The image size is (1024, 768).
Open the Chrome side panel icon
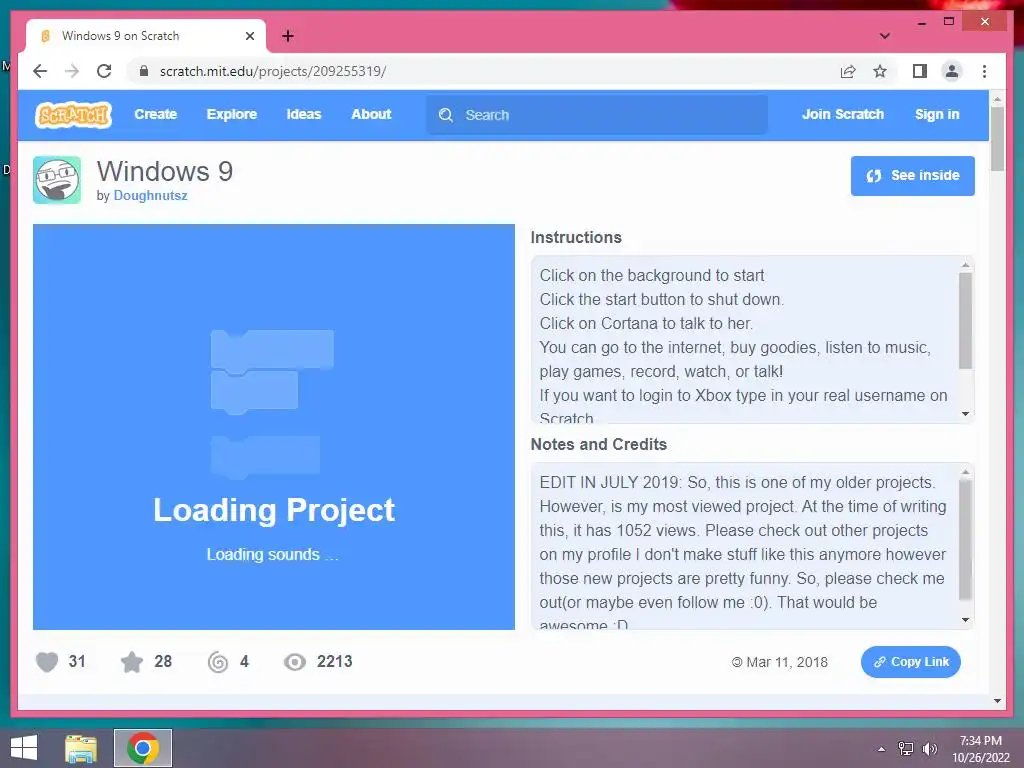(x=920, y=71)
